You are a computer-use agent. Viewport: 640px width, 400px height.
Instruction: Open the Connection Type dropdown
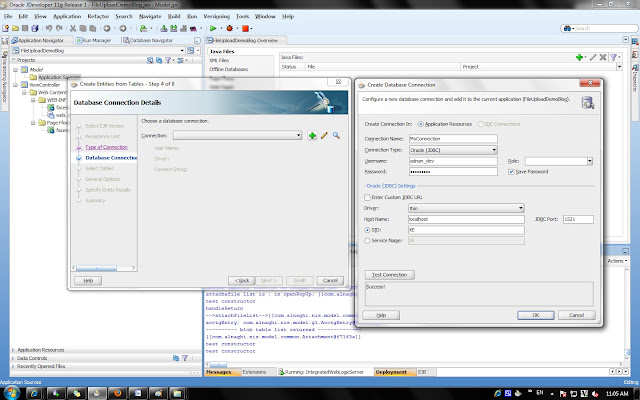click(494, 150)
